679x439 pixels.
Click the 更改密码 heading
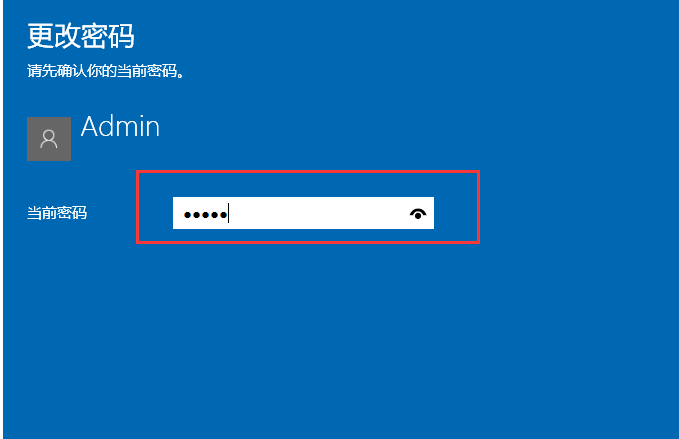coord(81,36)
